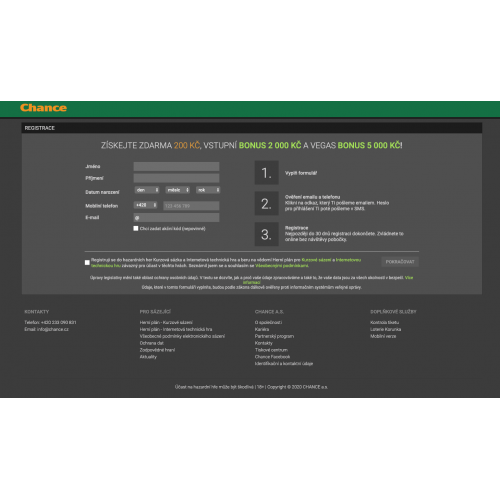500x500 pixels.
Task: Open the 'Ochrana dat' footer link
Action: click(x=152, y=343)
